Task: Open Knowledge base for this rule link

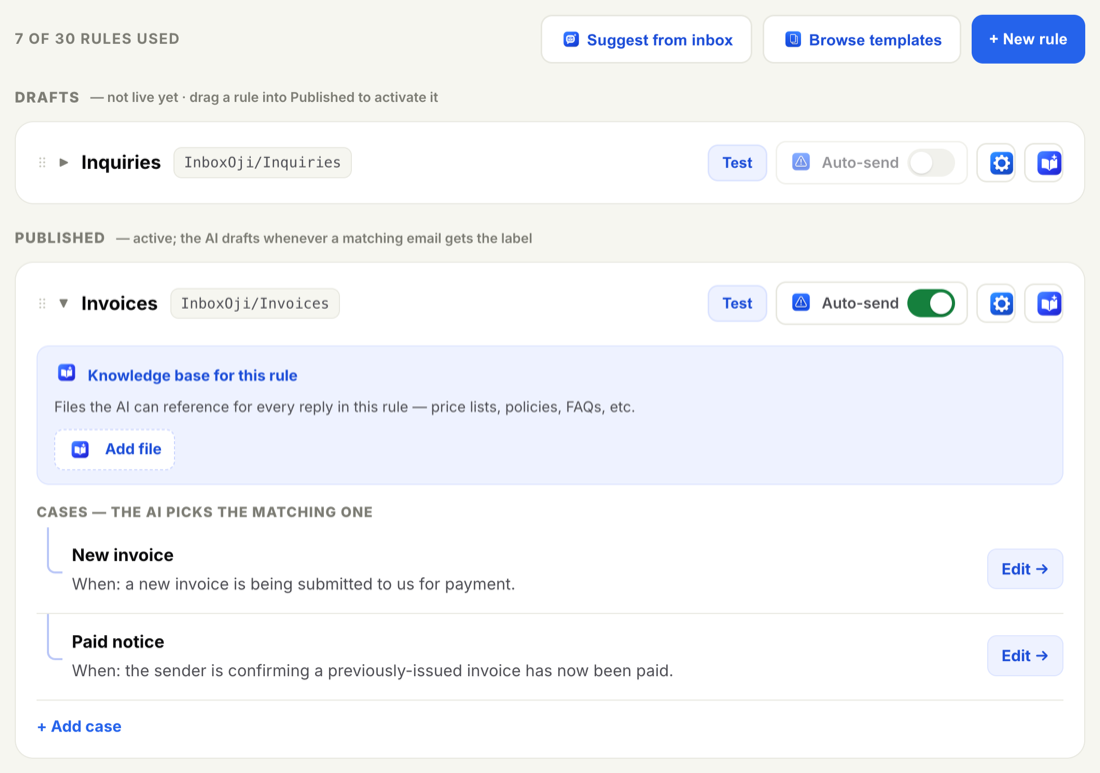Action: click(192, 375)
